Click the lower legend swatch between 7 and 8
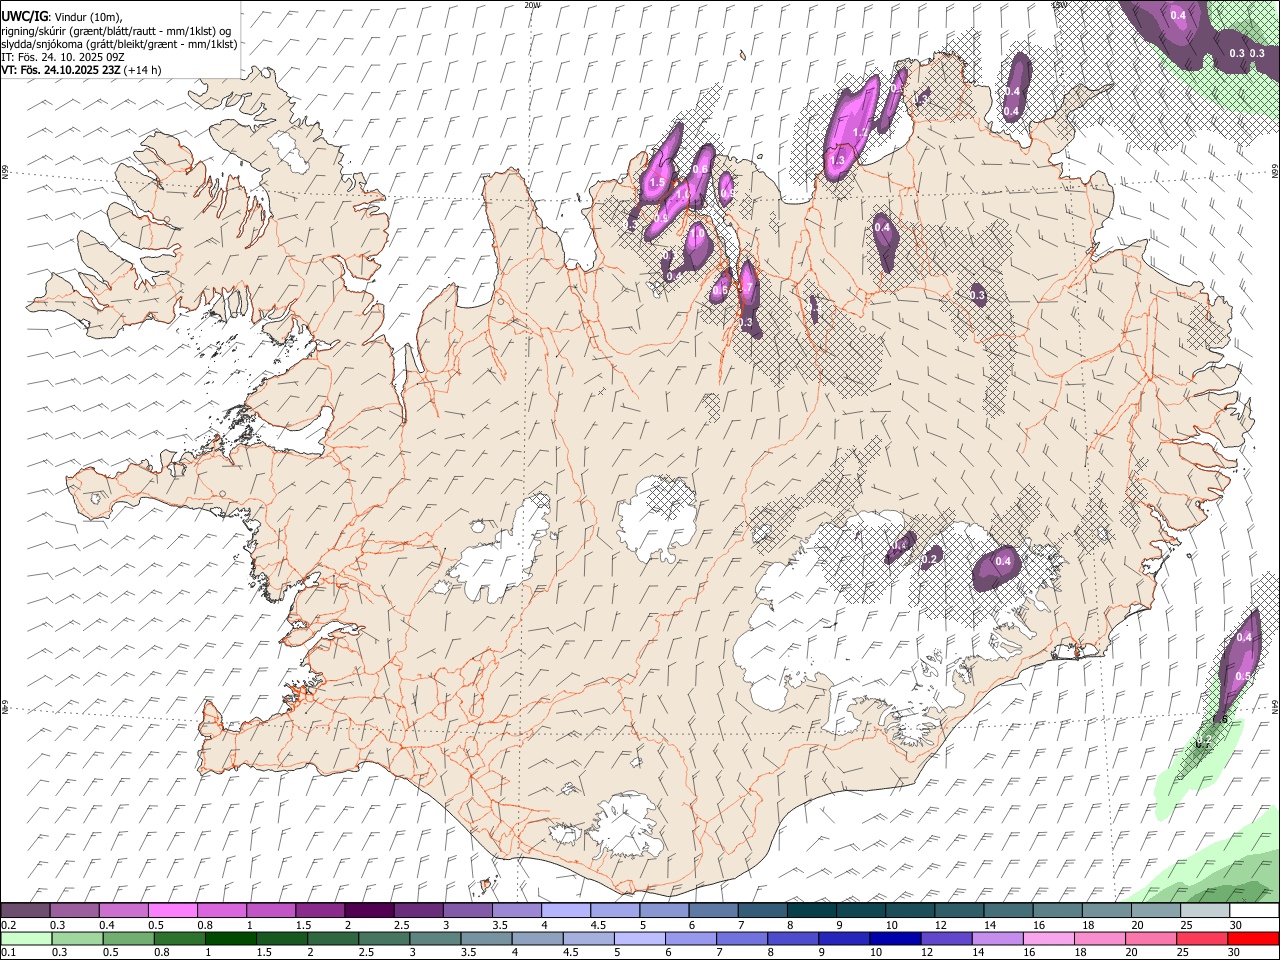The image size is (1280, 960). [x=742, y=938]
